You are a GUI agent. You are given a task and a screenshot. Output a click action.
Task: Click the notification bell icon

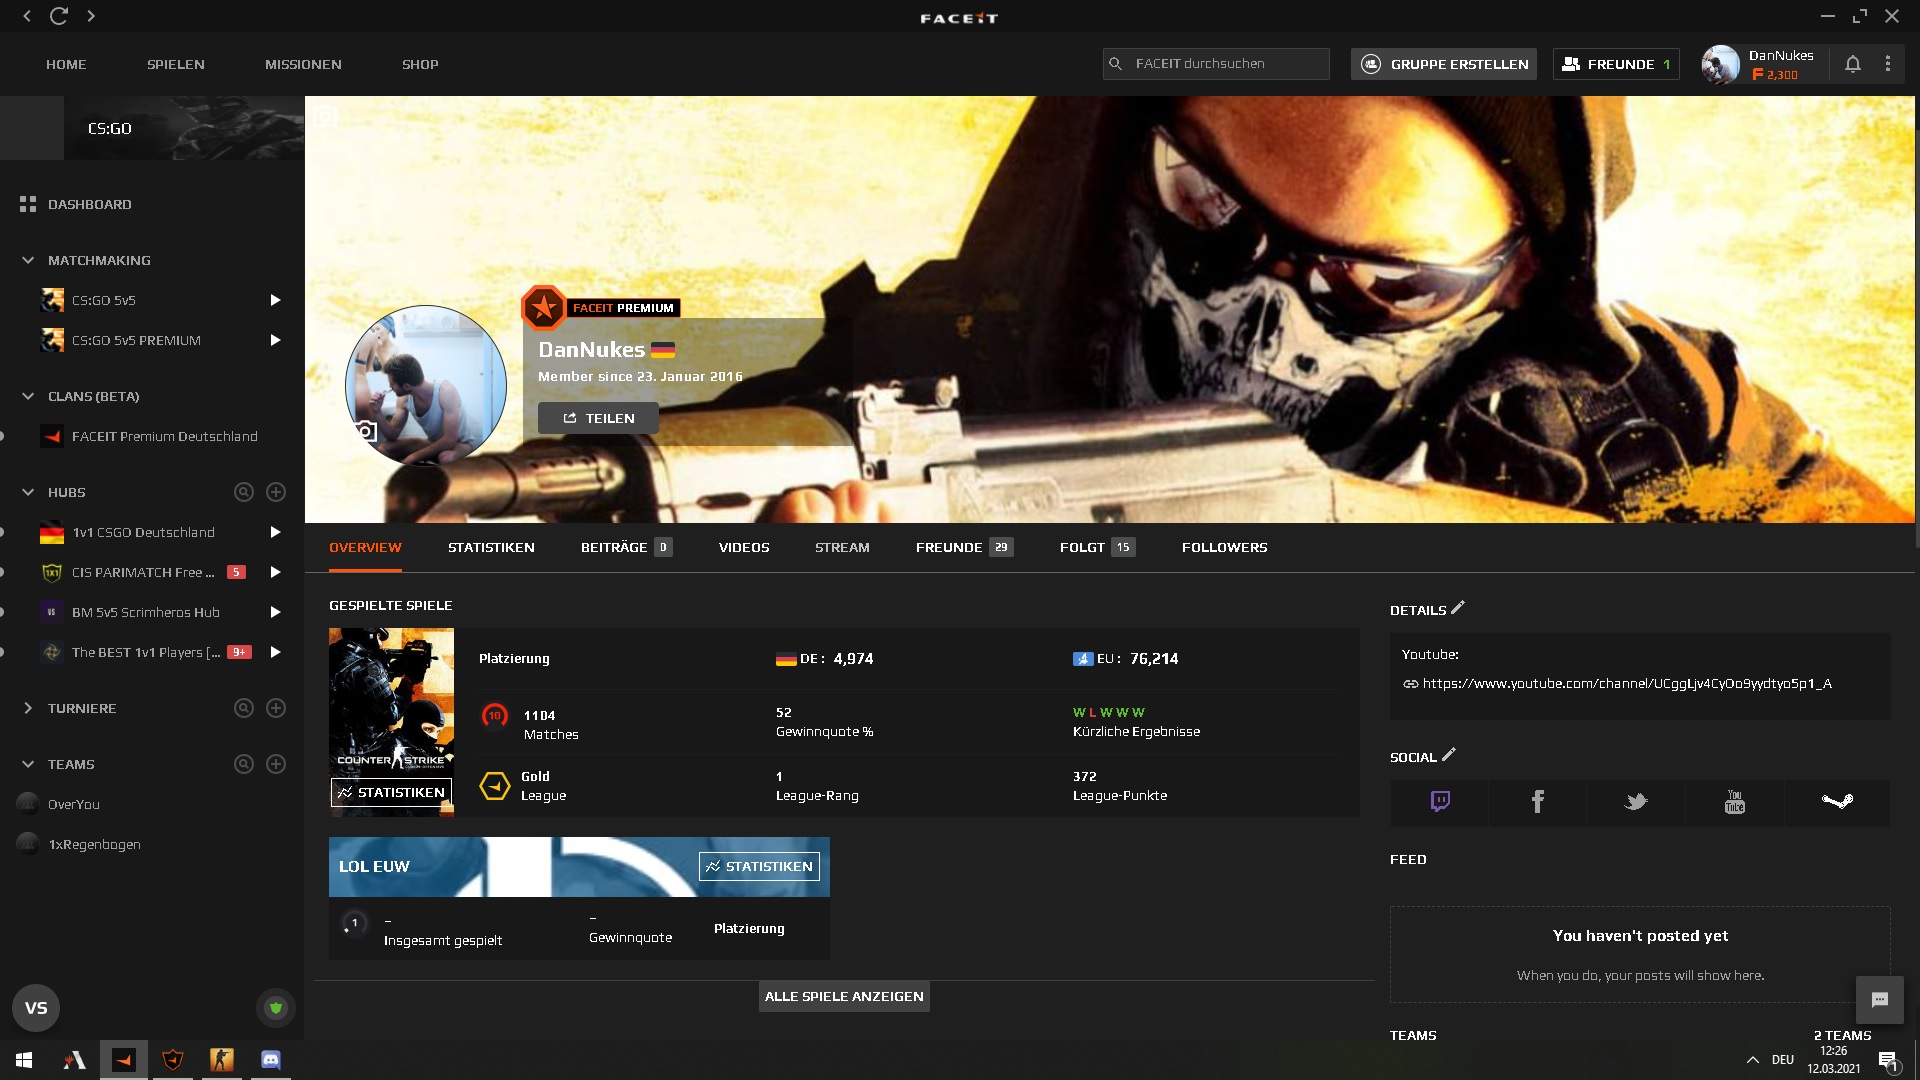(1852, 64)
